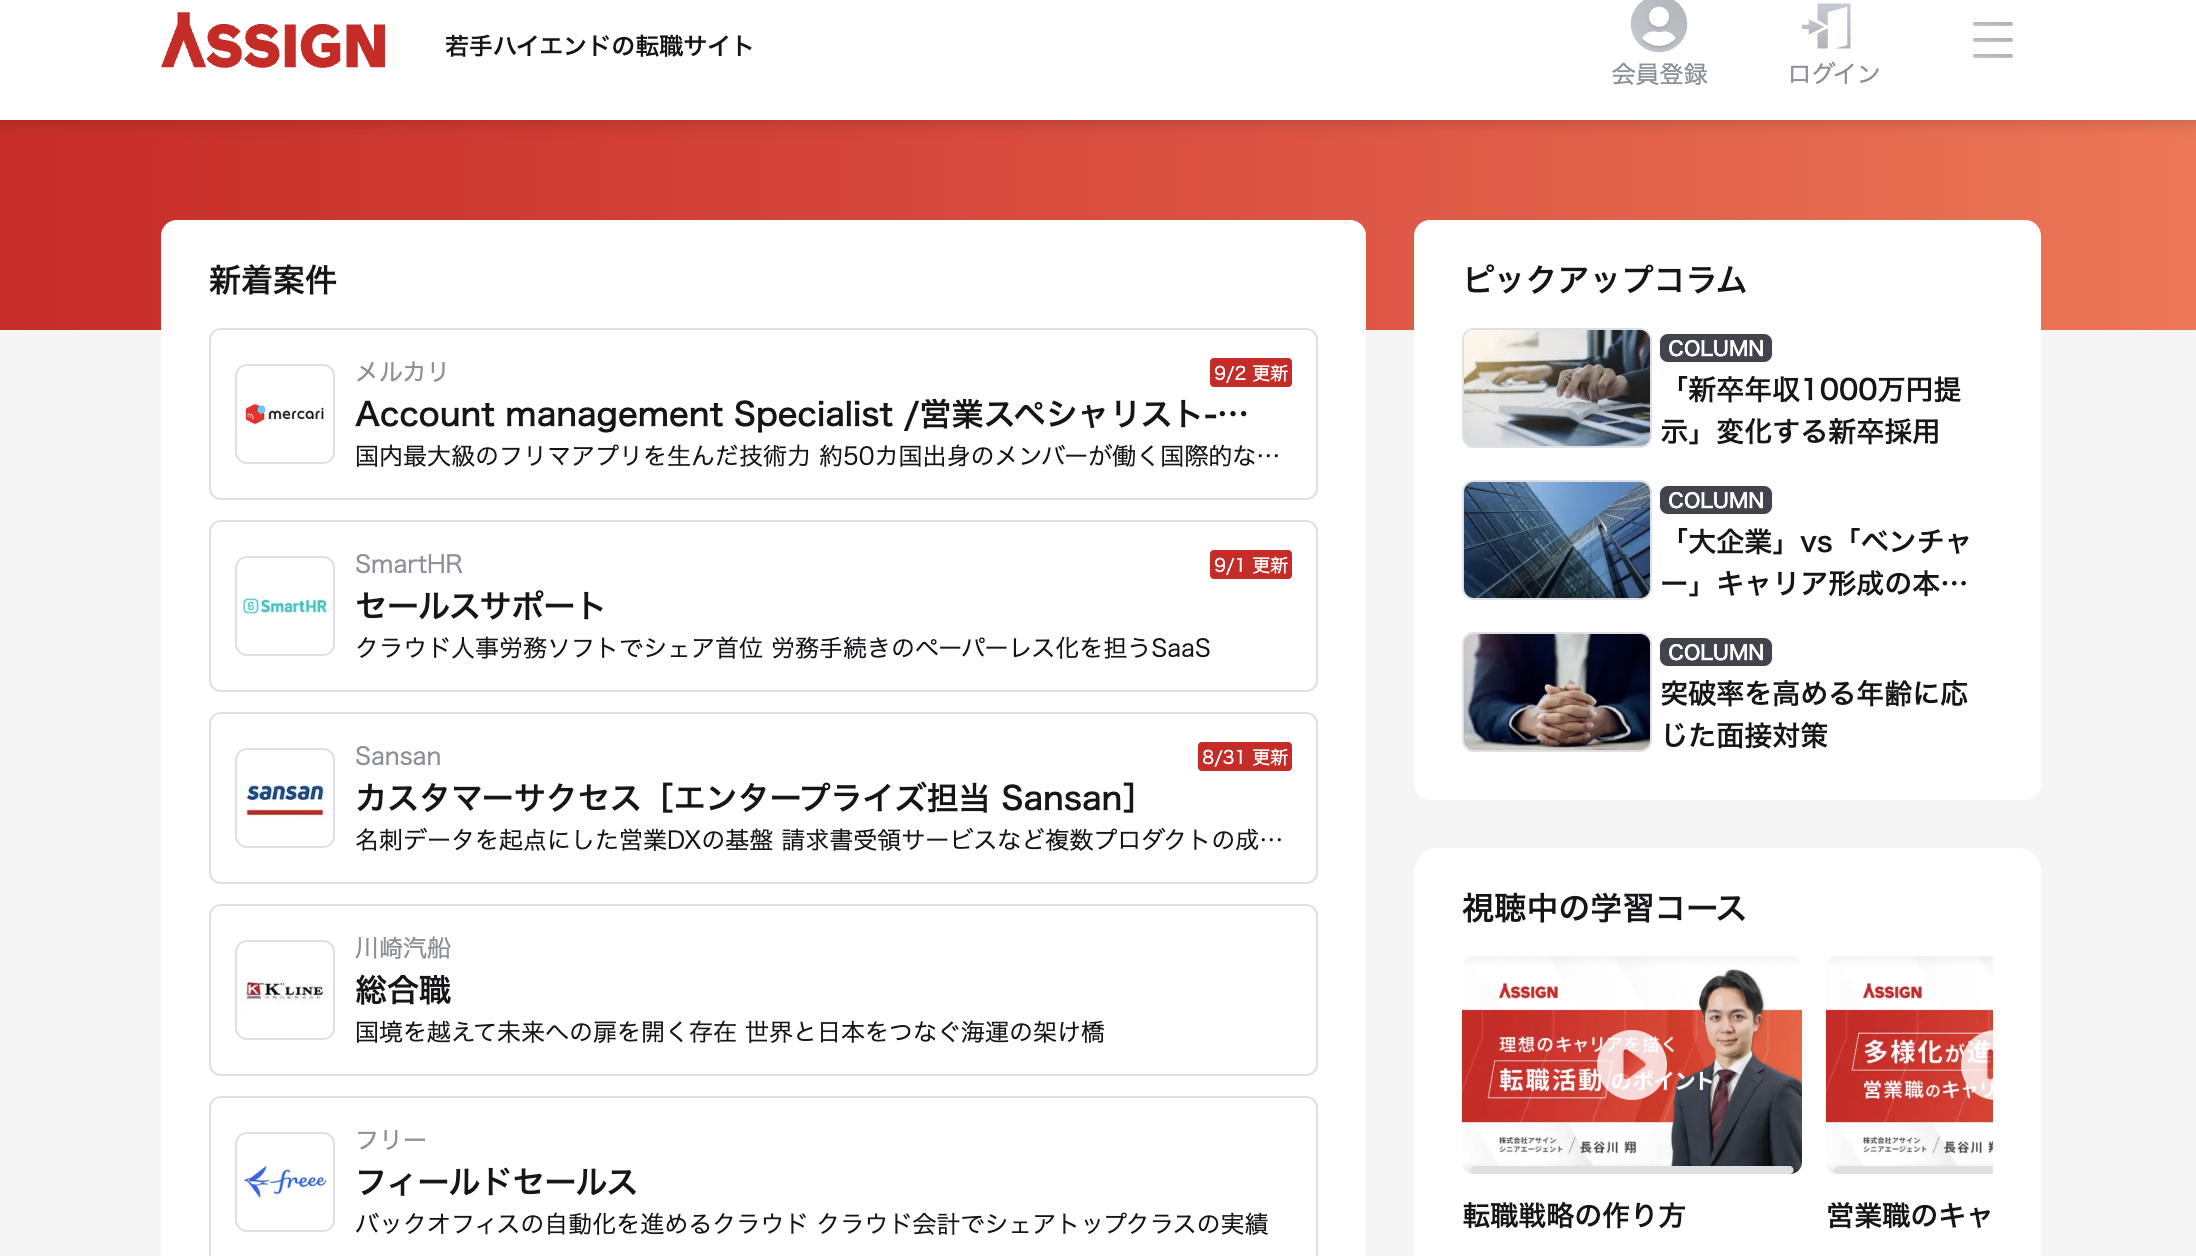
Task: Click the 名刺データを起点にした description text
Action: pos(819,840)
